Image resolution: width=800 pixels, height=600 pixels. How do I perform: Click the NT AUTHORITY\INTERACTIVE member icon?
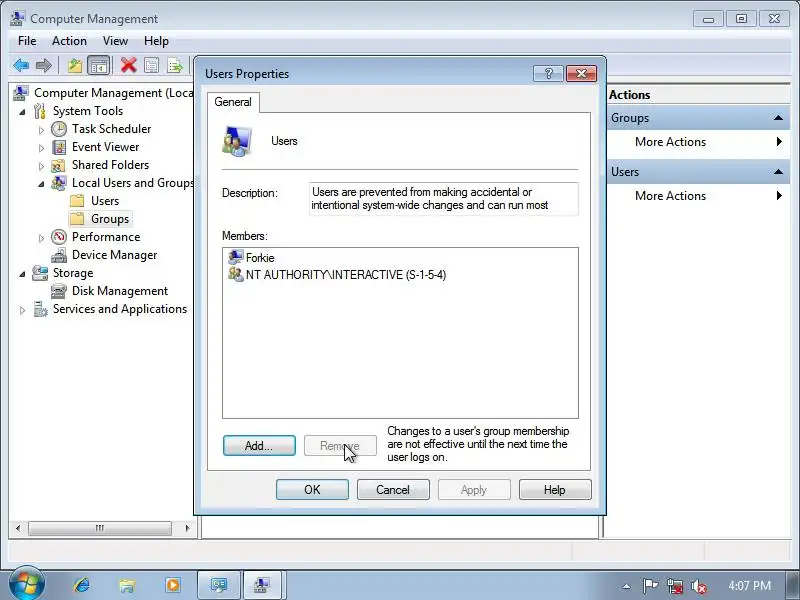pyautogui.click(x=235, y=274)
